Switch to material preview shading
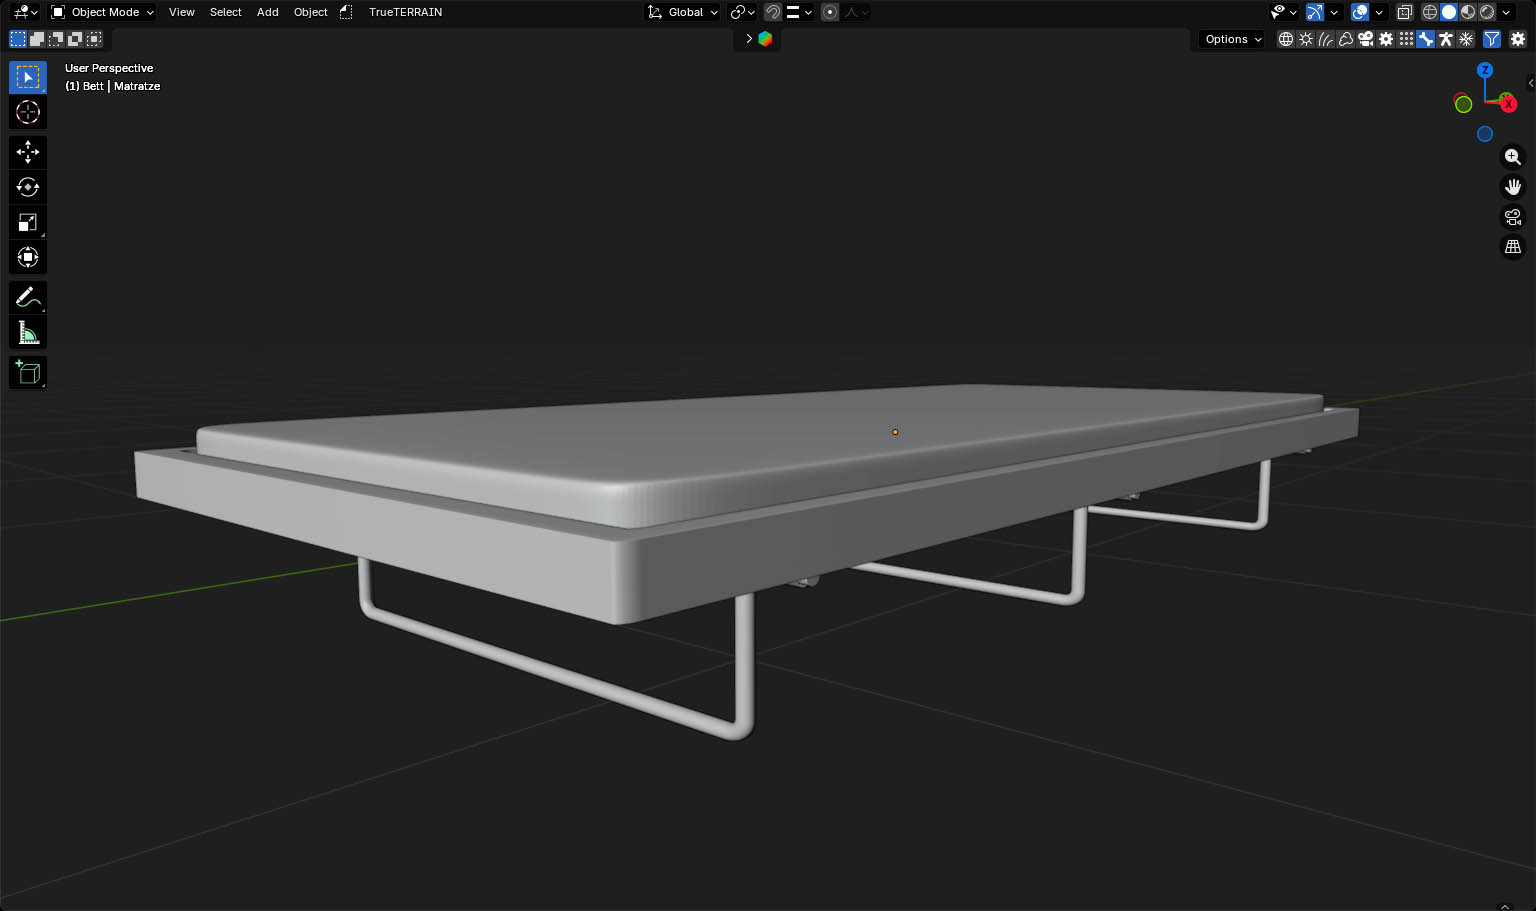 [1468, 12]
